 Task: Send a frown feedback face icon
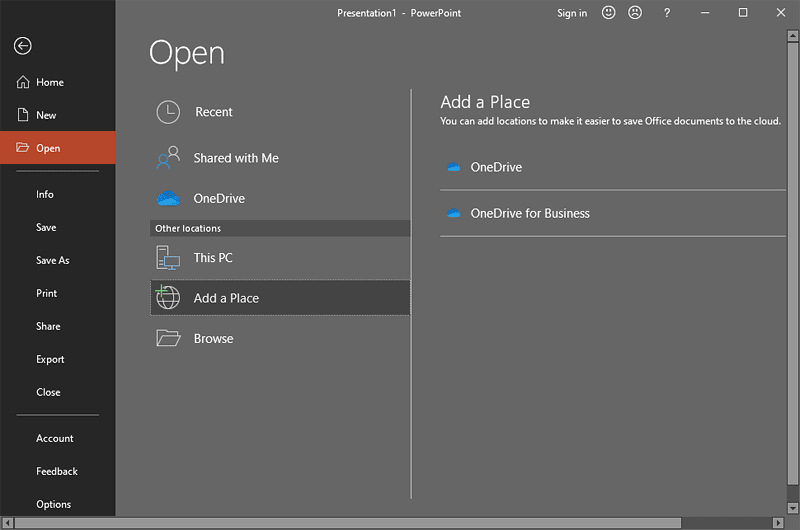[x=635, y=13]
